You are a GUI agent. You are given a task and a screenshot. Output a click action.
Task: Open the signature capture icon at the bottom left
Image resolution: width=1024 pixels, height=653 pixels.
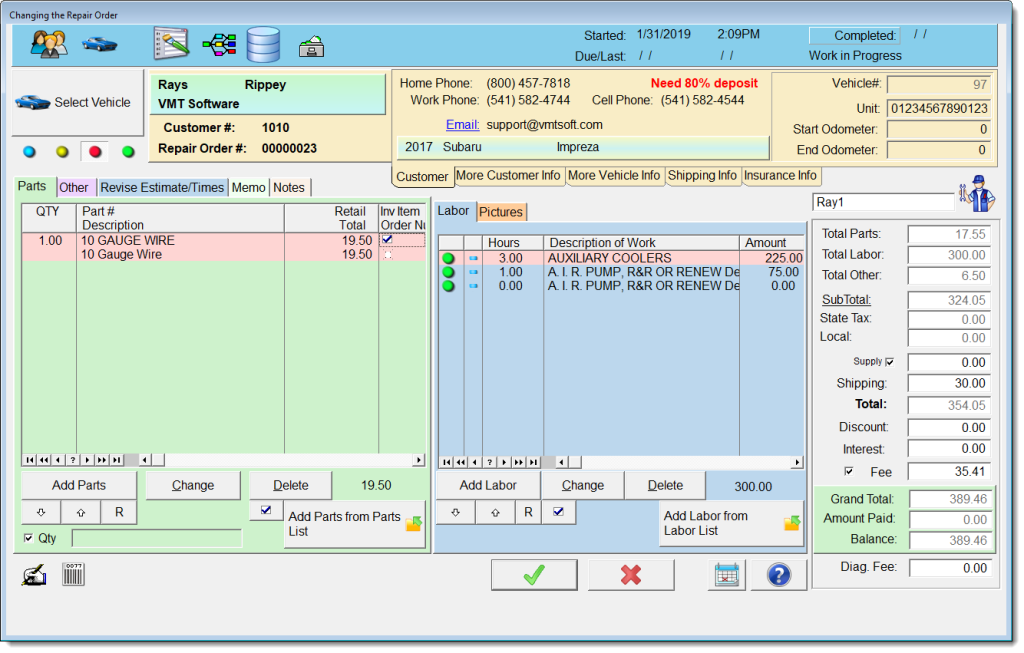click(x=34, y=575)
